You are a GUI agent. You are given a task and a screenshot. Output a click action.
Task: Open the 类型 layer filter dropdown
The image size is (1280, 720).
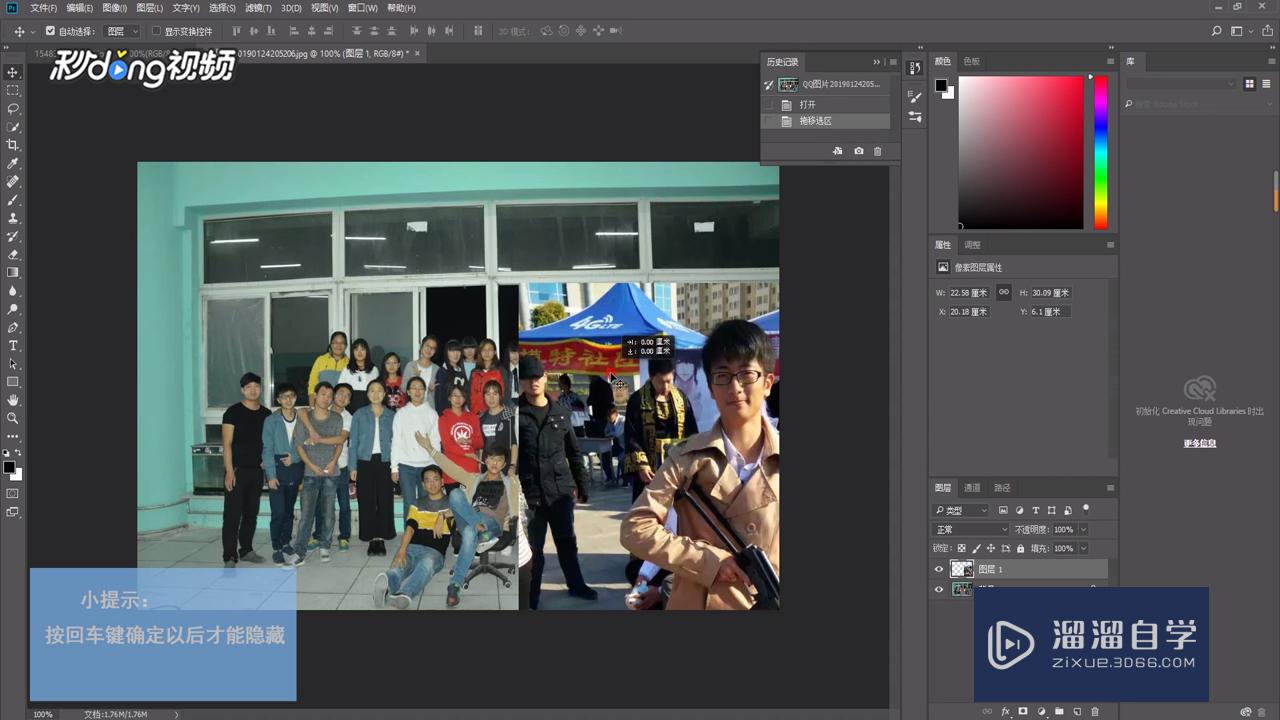(961, 510)
